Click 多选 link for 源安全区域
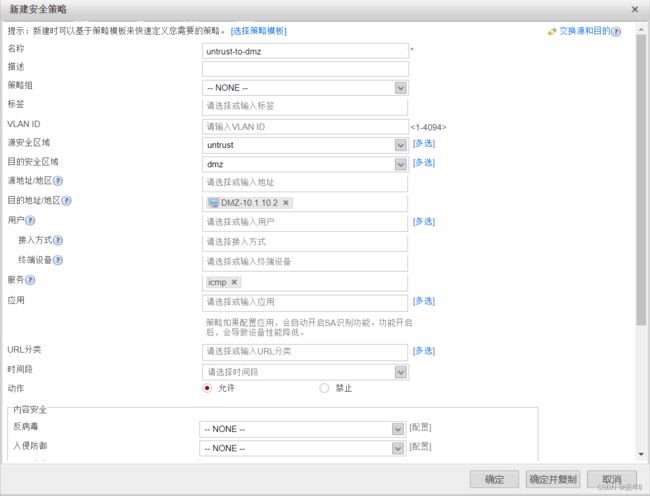The height and width of the screenshot is (496, 650). 424,143
